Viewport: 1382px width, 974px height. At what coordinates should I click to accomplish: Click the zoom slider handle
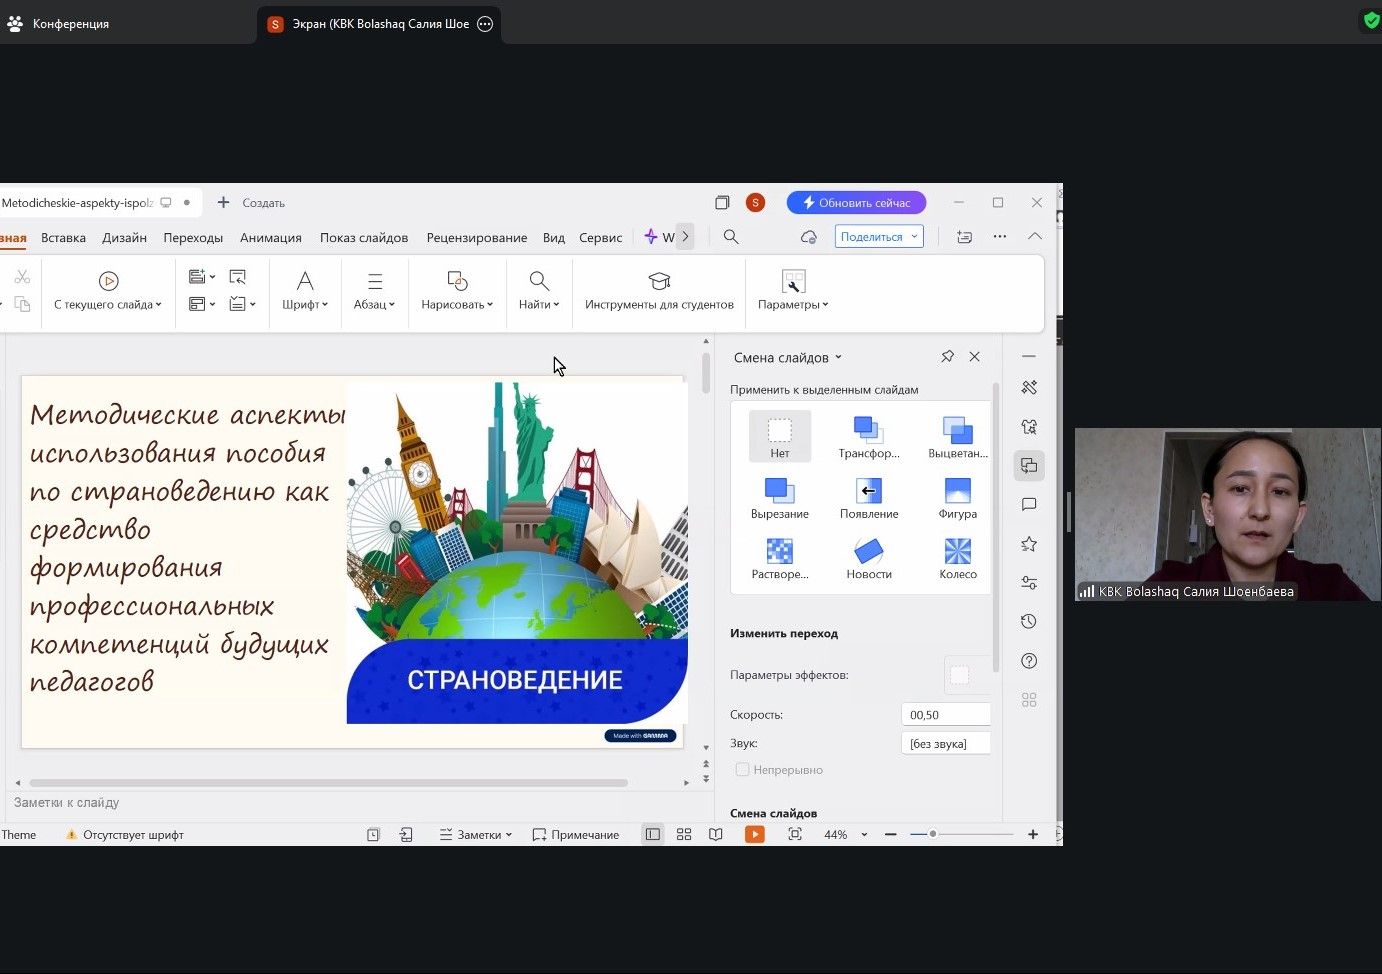click(933, 834)
